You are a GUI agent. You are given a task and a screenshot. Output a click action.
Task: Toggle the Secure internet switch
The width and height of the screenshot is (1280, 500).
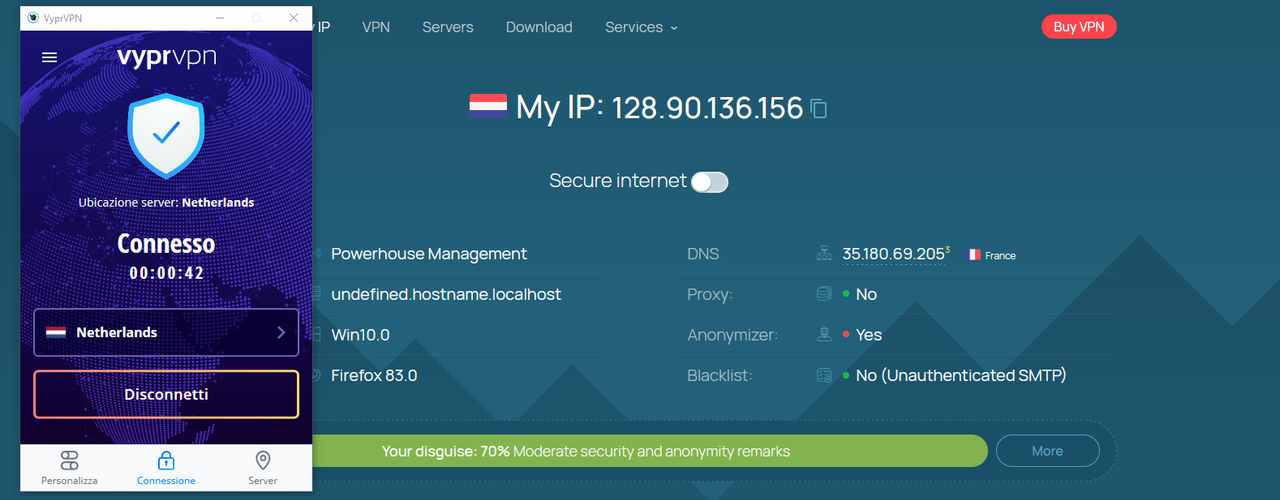tap(710, 182)
